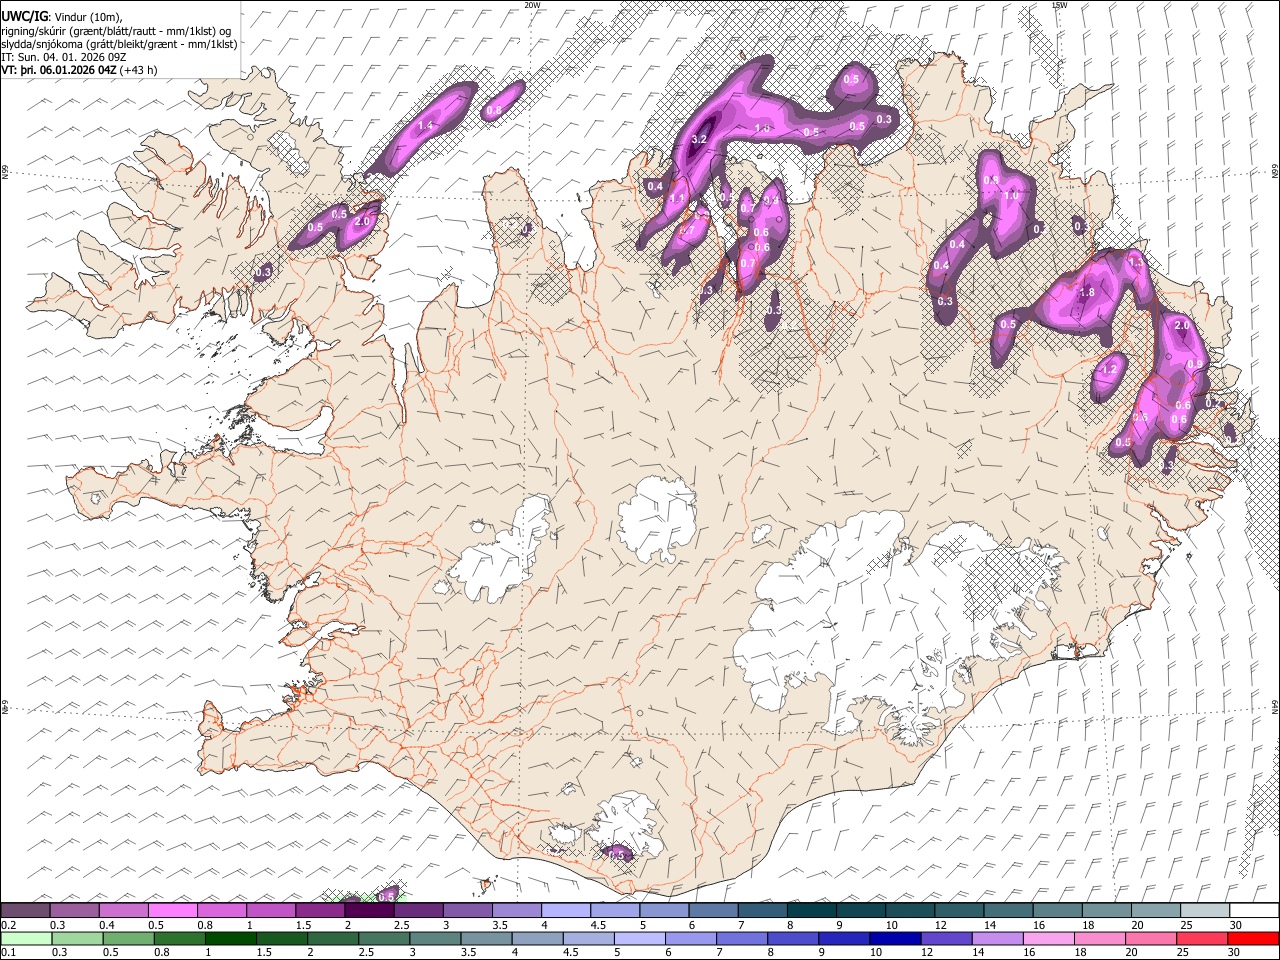1280x960 pixels.
Task: Click the 1.2 snowfall value in the east
Action: [x=1108, y=369]
